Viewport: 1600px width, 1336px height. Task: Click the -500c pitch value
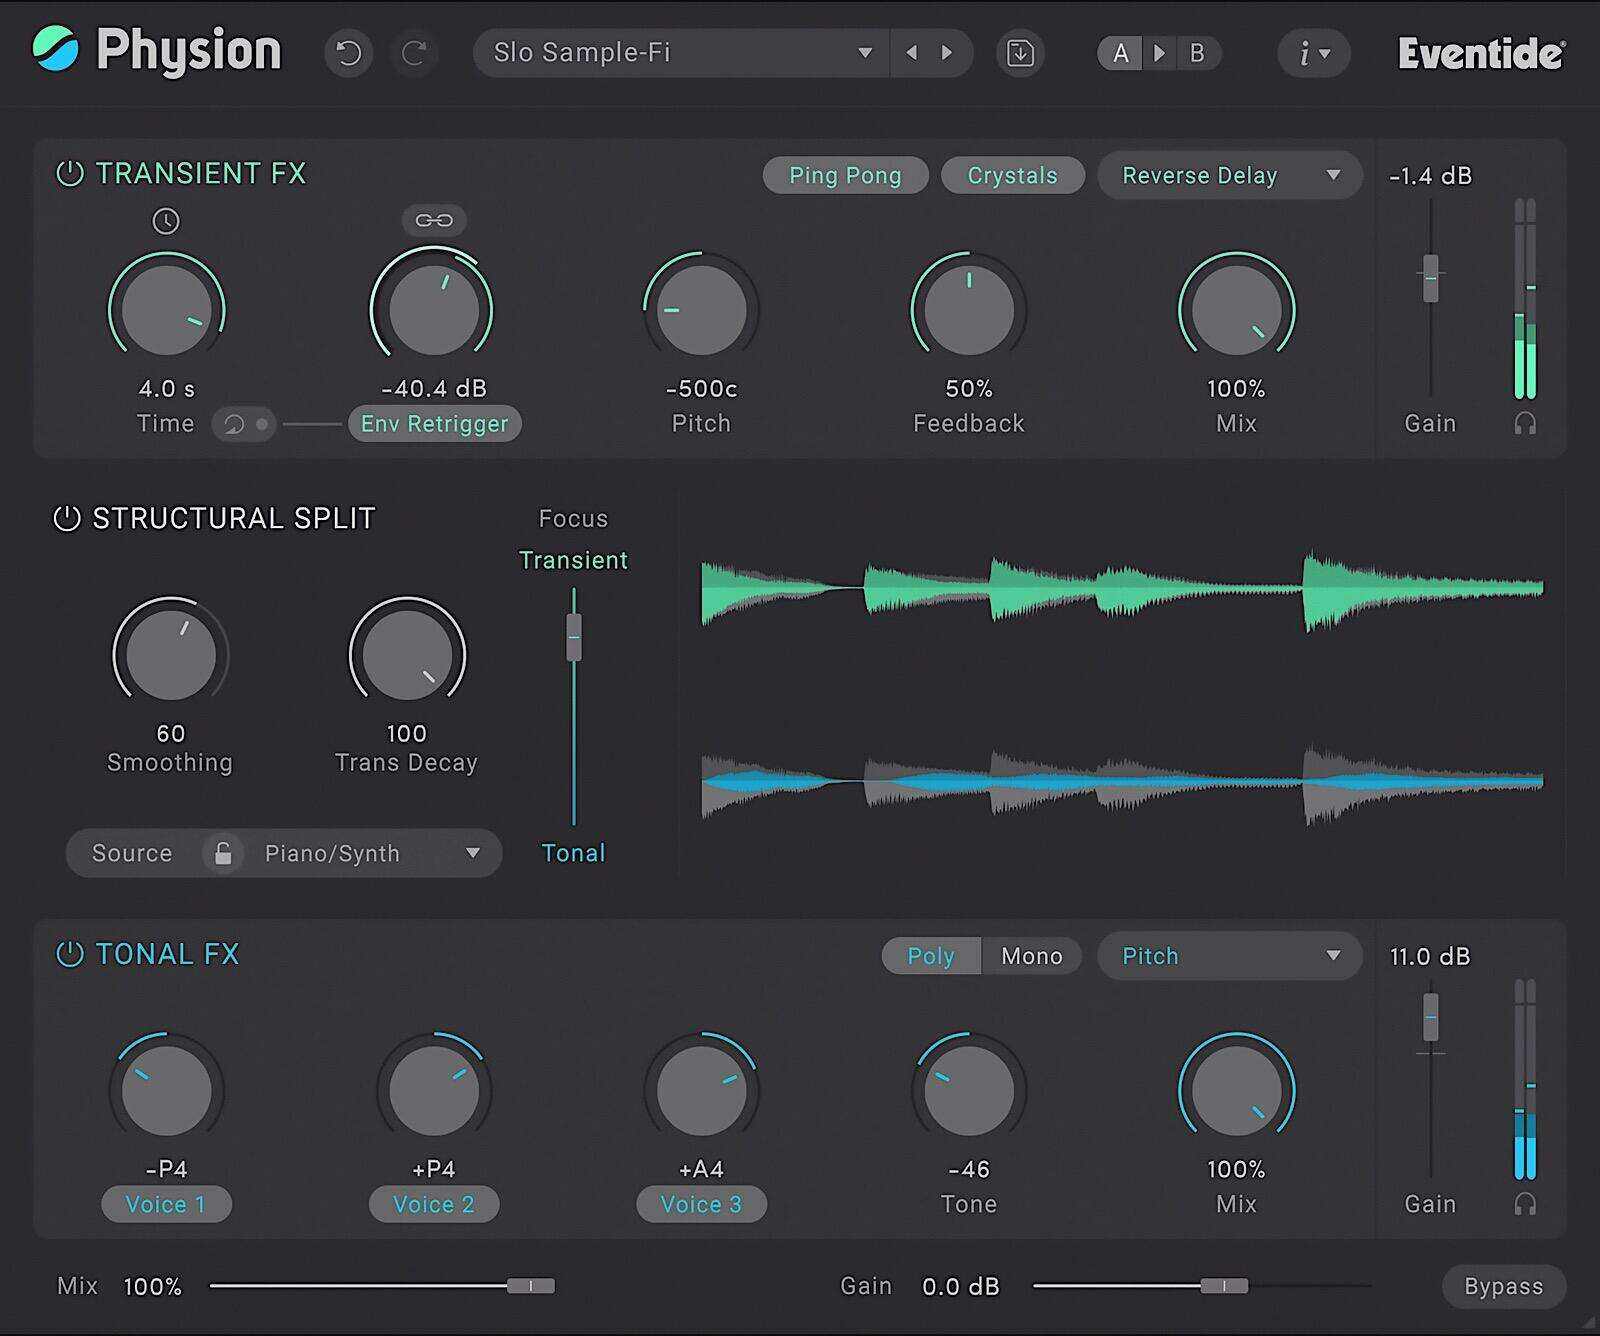coord(701,388)
